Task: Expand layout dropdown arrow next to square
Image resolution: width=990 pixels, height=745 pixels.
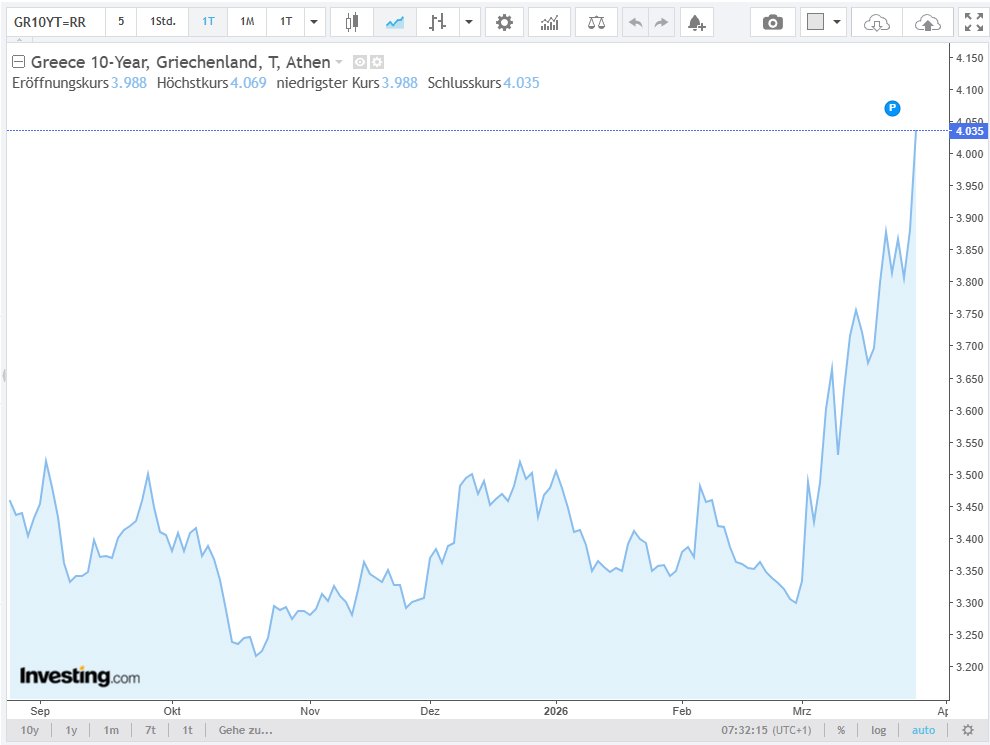Action: pyautogui.click(x=837, y=22)
